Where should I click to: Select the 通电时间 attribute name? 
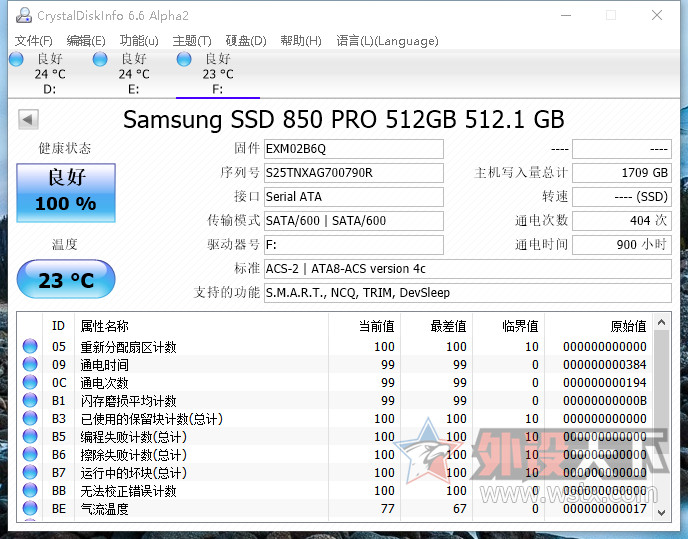(x=104, y=365)
